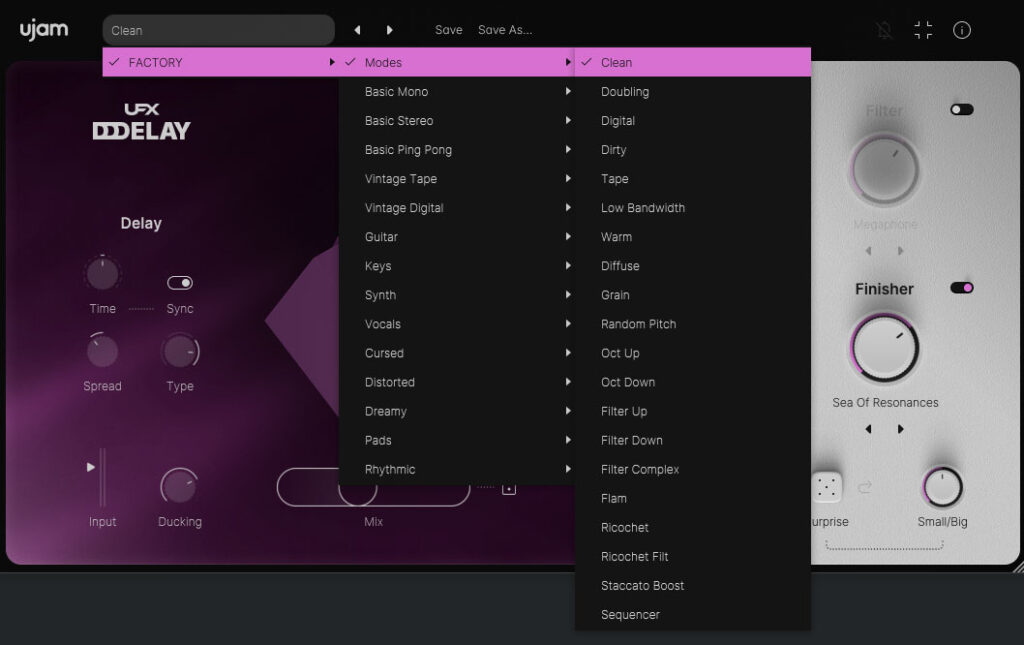Select the Oct Down preset
The height and width of the screenshot is (645, 1024).
tap(692, 382)
